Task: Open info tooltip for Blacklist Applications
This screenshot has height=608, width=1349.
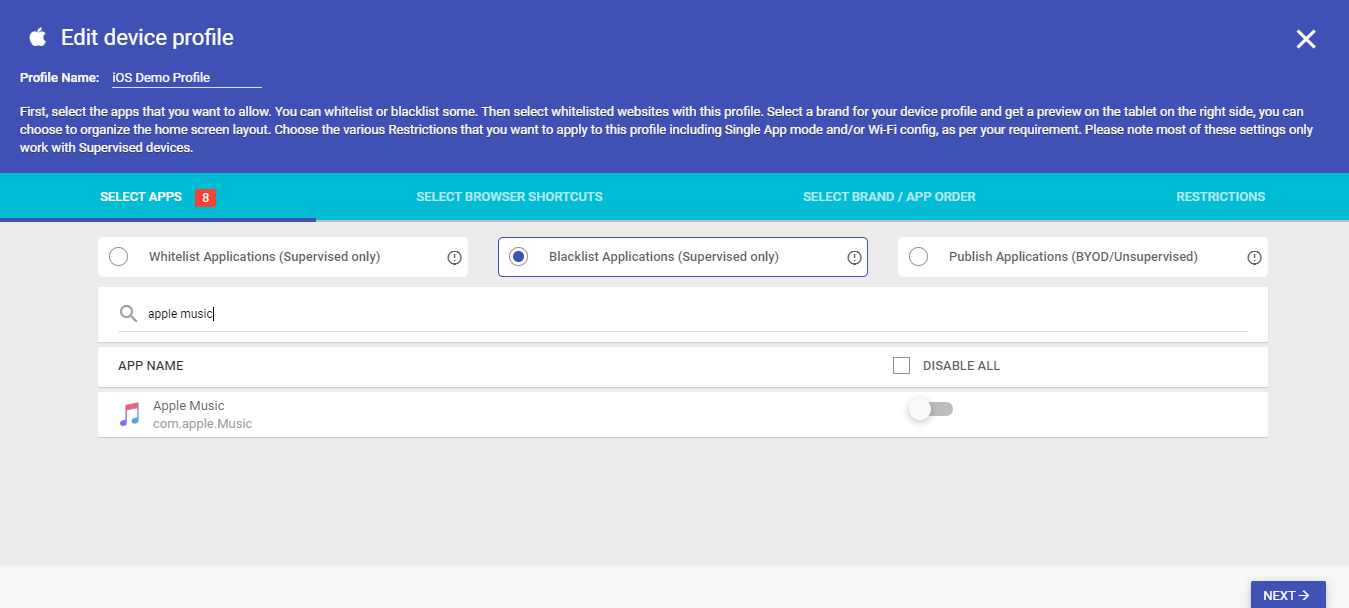Action: [x=854, y=257]
